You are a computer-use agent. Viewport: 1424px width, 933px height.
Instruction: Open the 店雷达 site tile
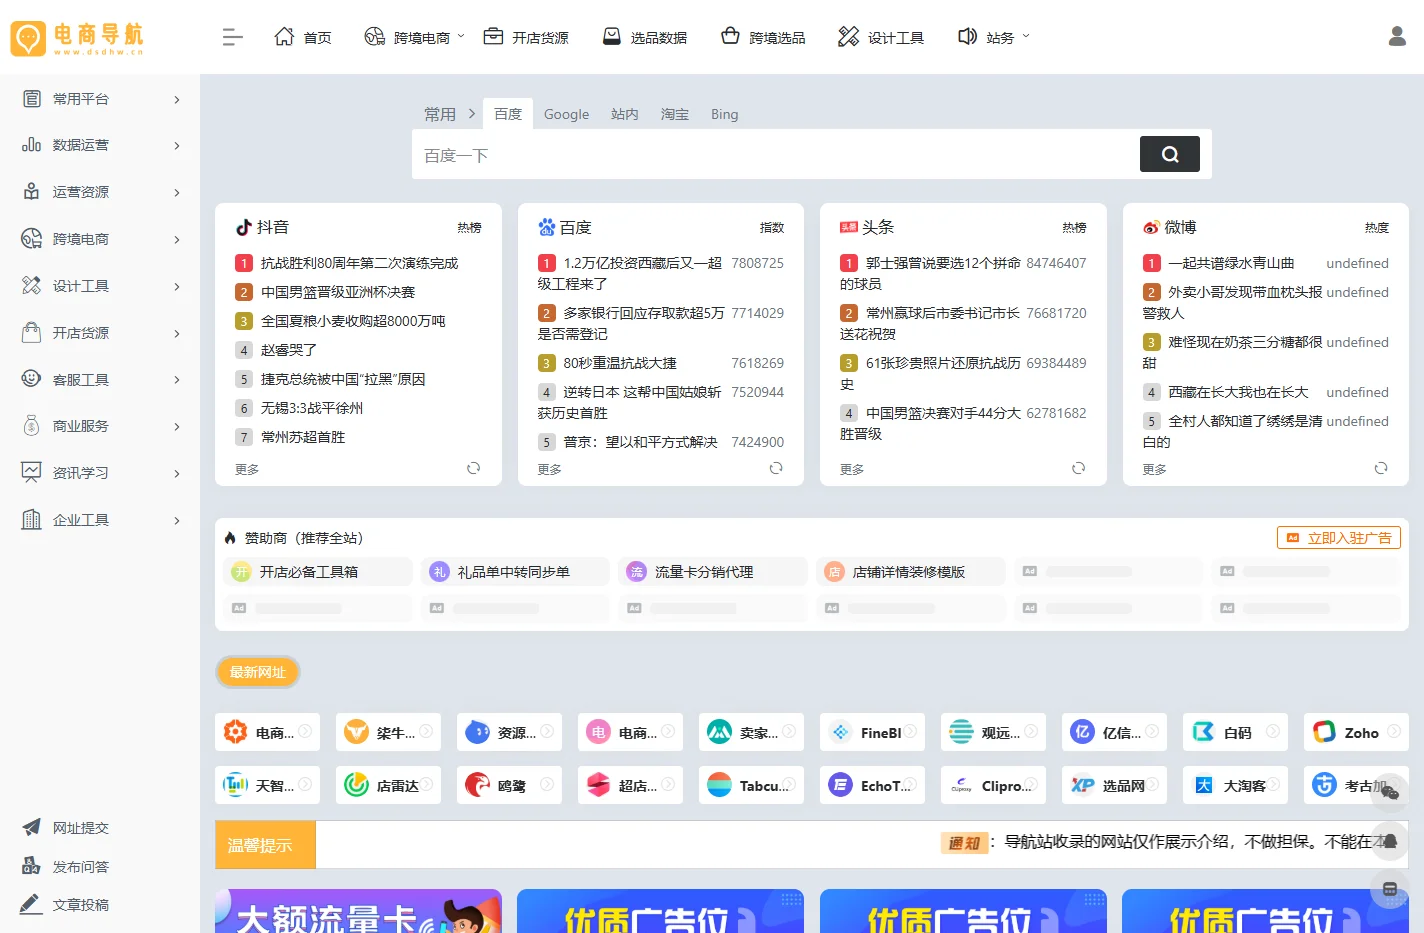[388, 785]
